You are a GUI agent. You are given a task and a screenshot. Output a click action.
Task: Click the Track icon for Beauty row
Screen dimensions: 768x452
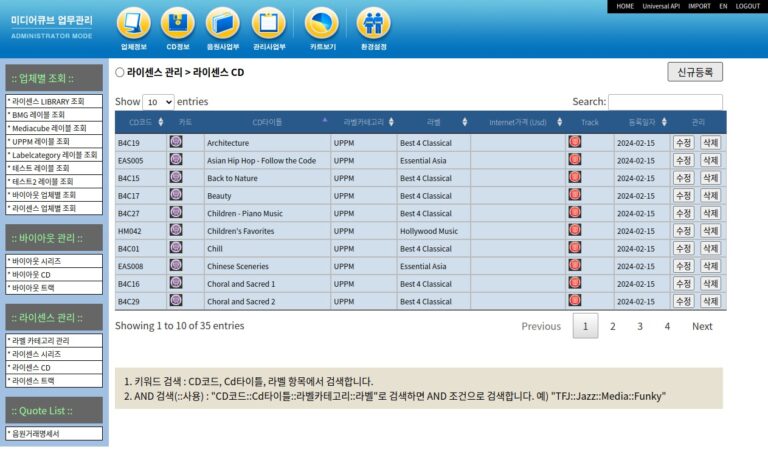pyautogui.click(x=575, y=195)
